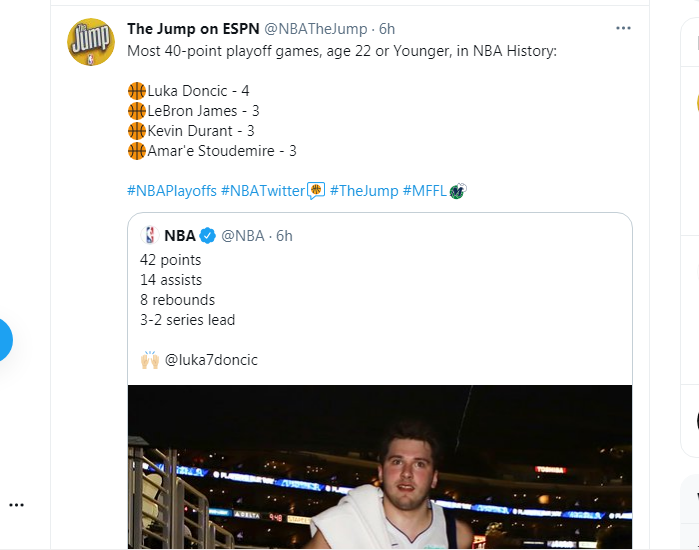
Task: Open the @luka7doncic mention
Action: tap(211, 360)
